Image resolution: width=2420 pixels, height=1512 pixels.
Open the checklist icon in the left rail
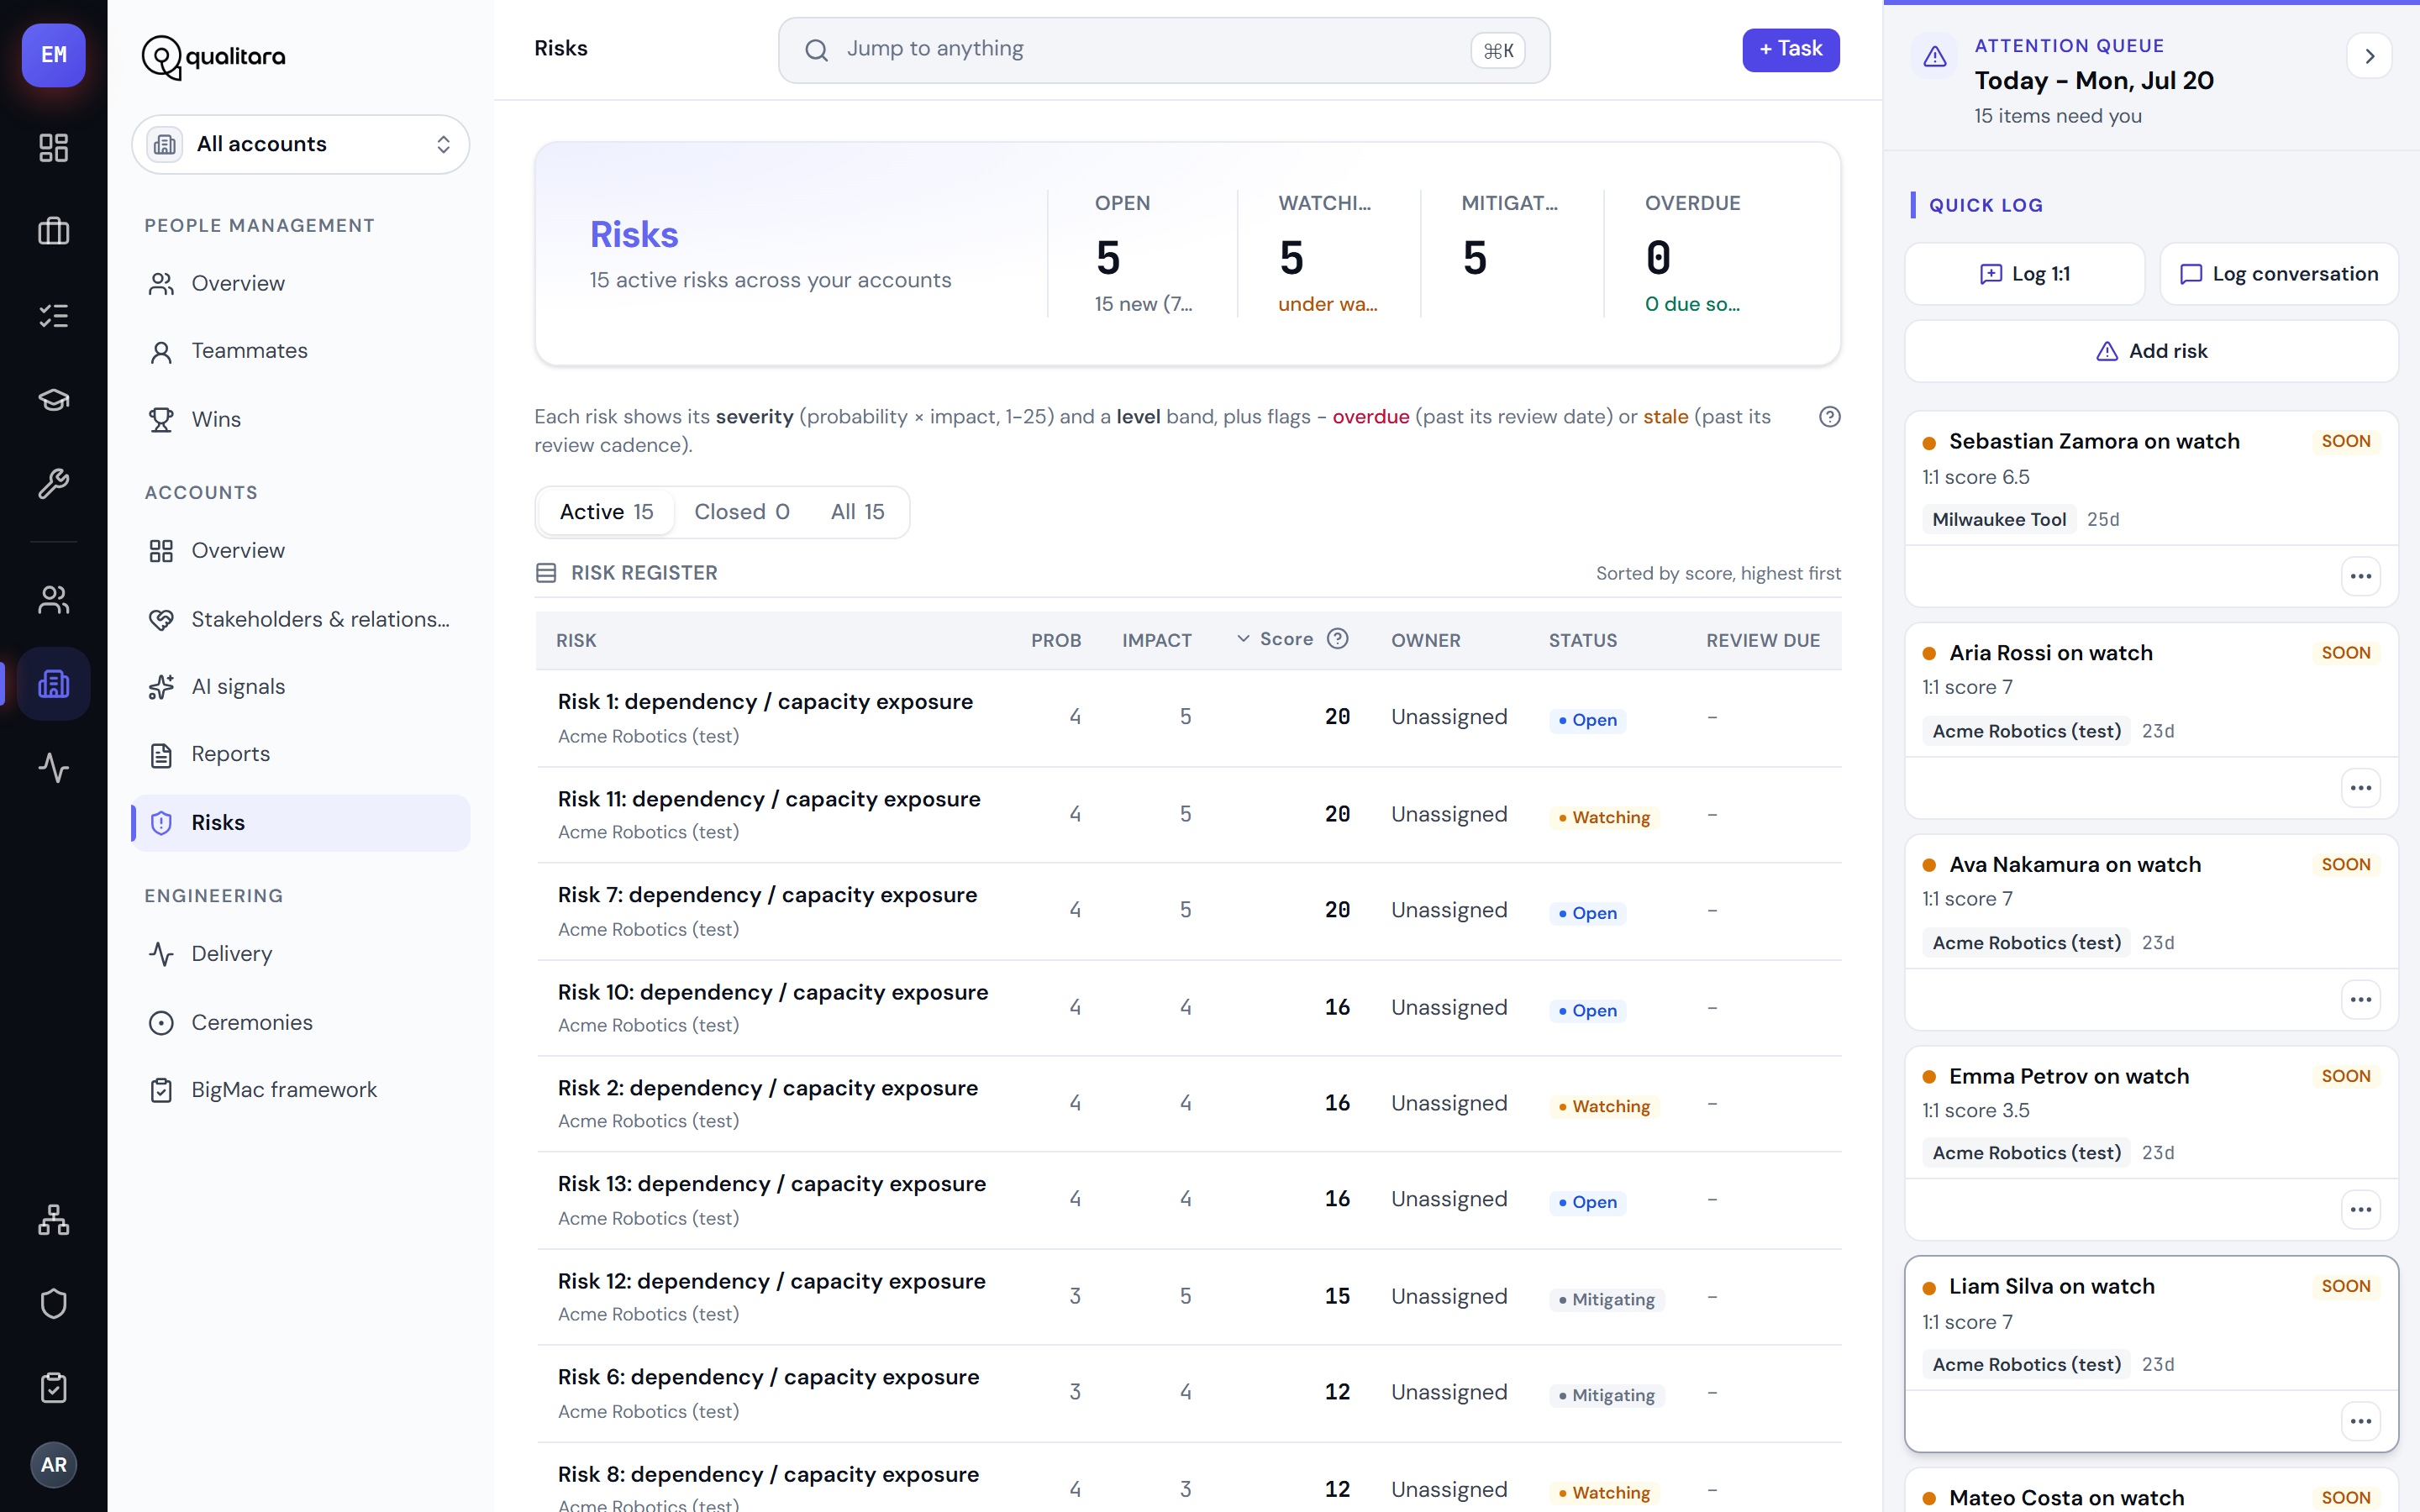click(54, 316)
